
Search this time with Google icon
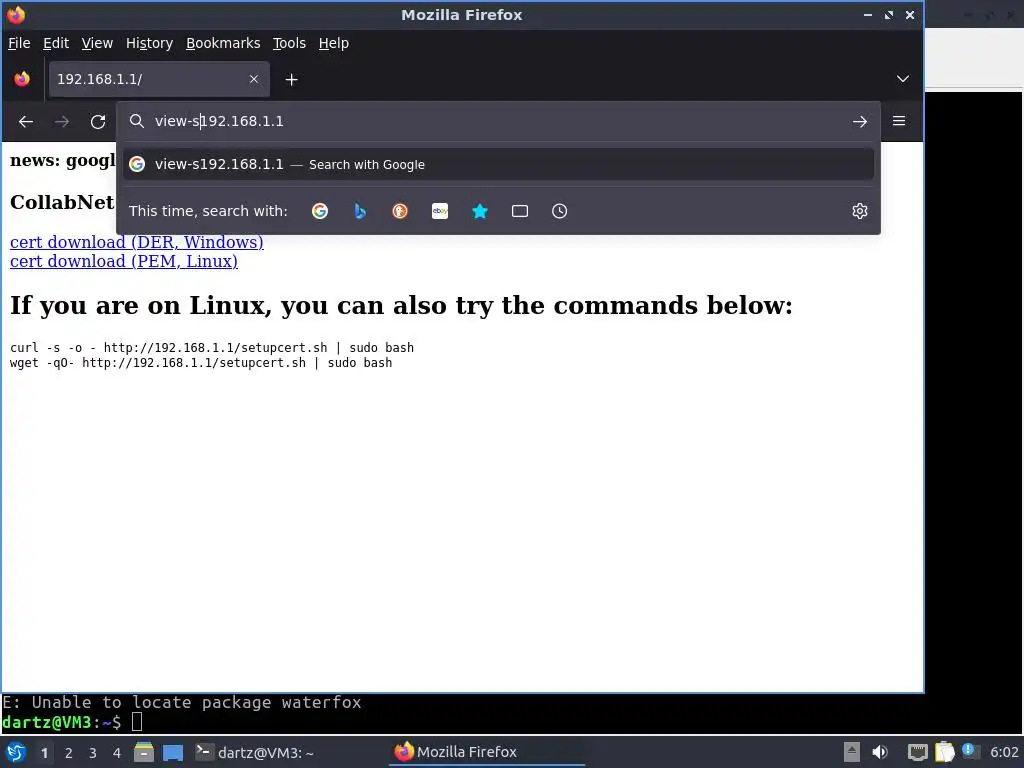click(320, 211)
